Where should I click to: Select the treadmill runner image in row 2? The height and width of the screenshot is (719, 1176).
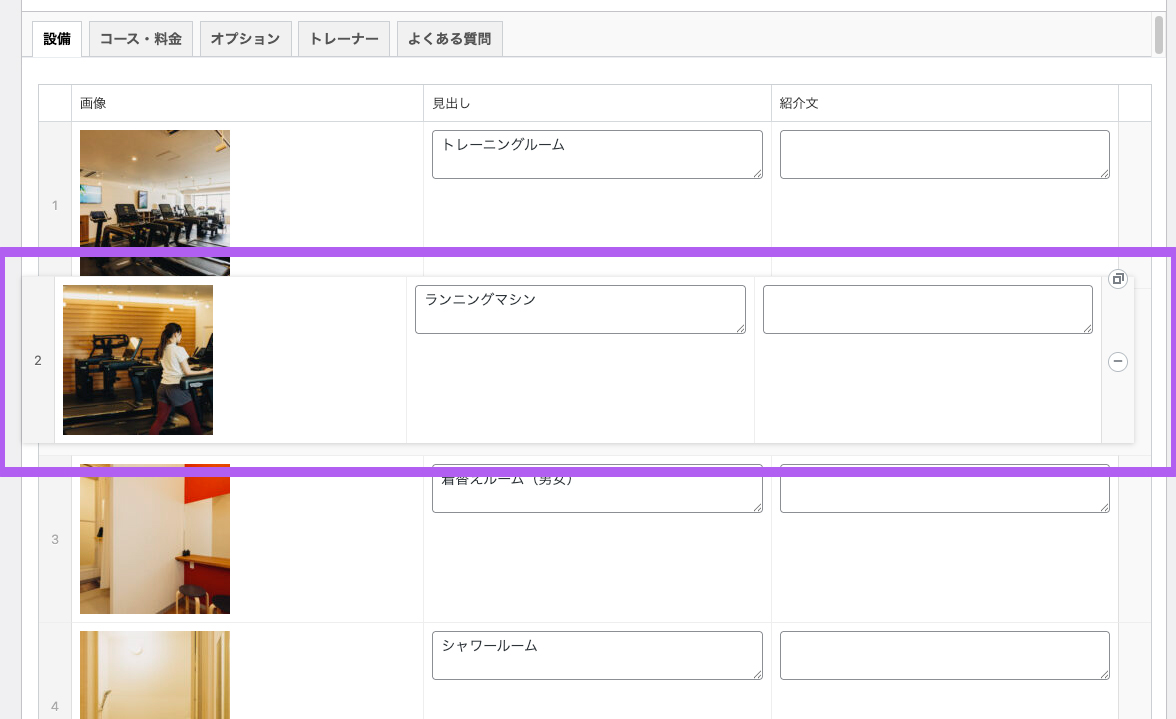138,360
